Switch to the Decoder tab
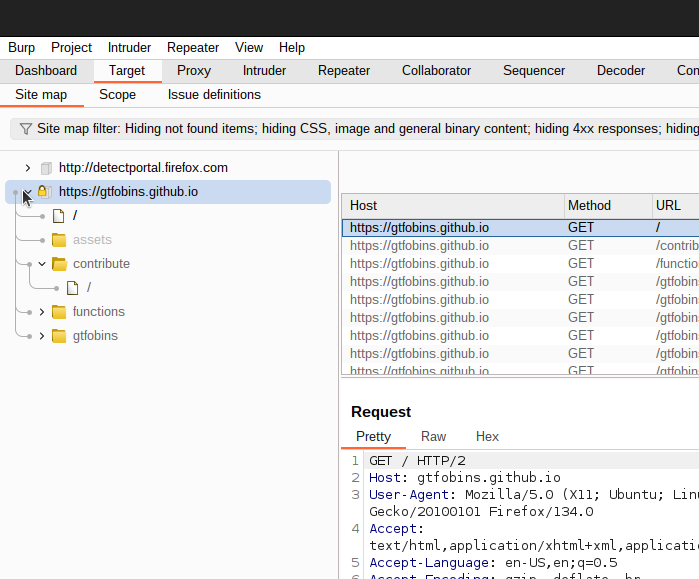Image resolution: width=699 pixels, height=579 pixels. [x=621, y=71]
